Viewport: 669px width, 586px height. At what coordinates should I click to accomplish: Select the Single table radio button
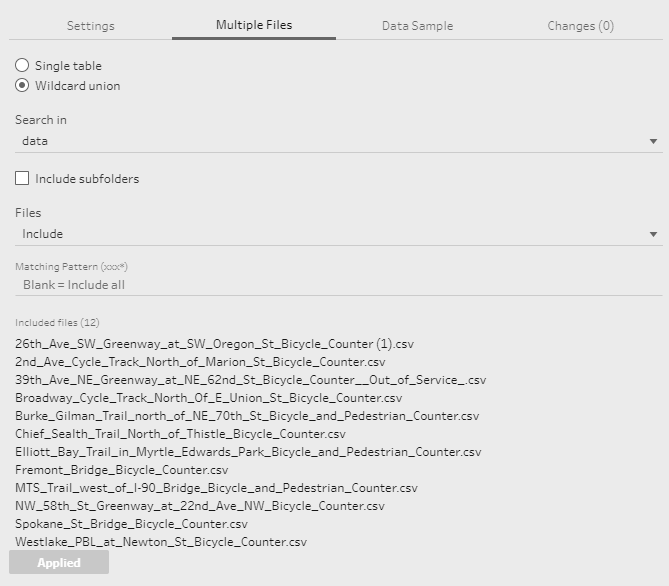tap(22, 65)
